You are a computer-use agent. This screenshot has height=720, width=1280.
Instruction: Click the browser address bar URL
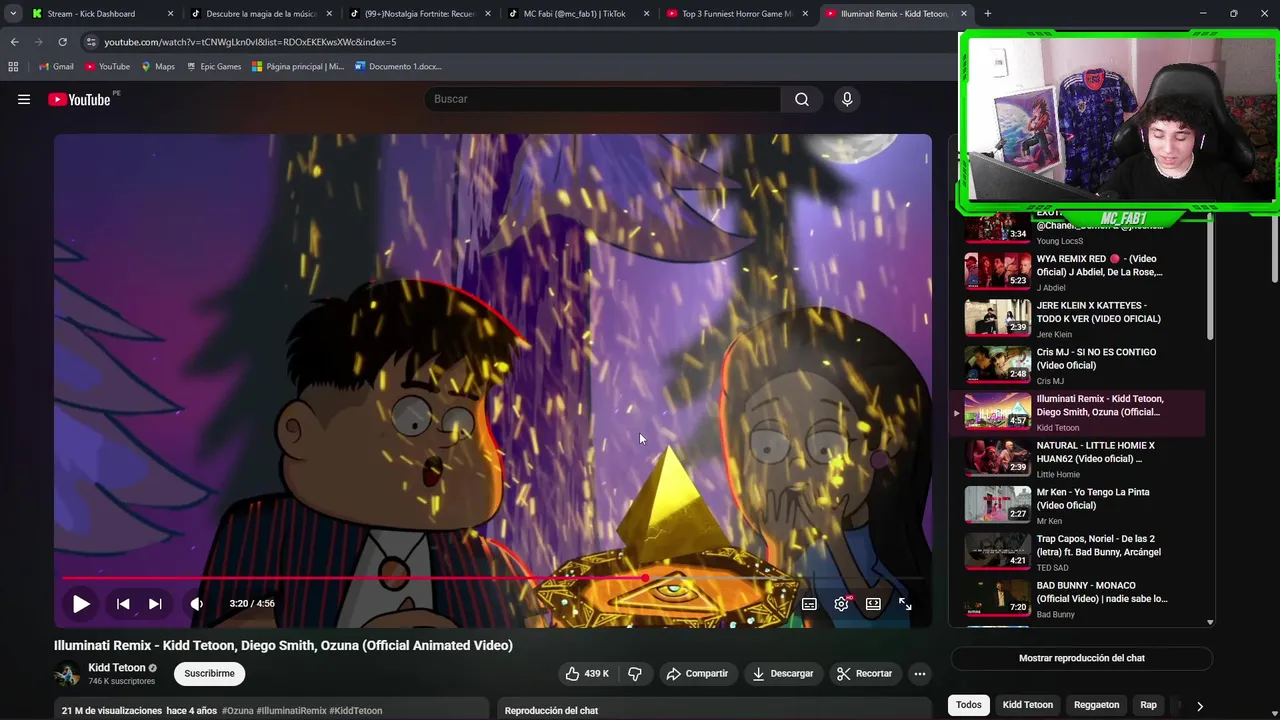pyautogui.click(x=250, y=42)
